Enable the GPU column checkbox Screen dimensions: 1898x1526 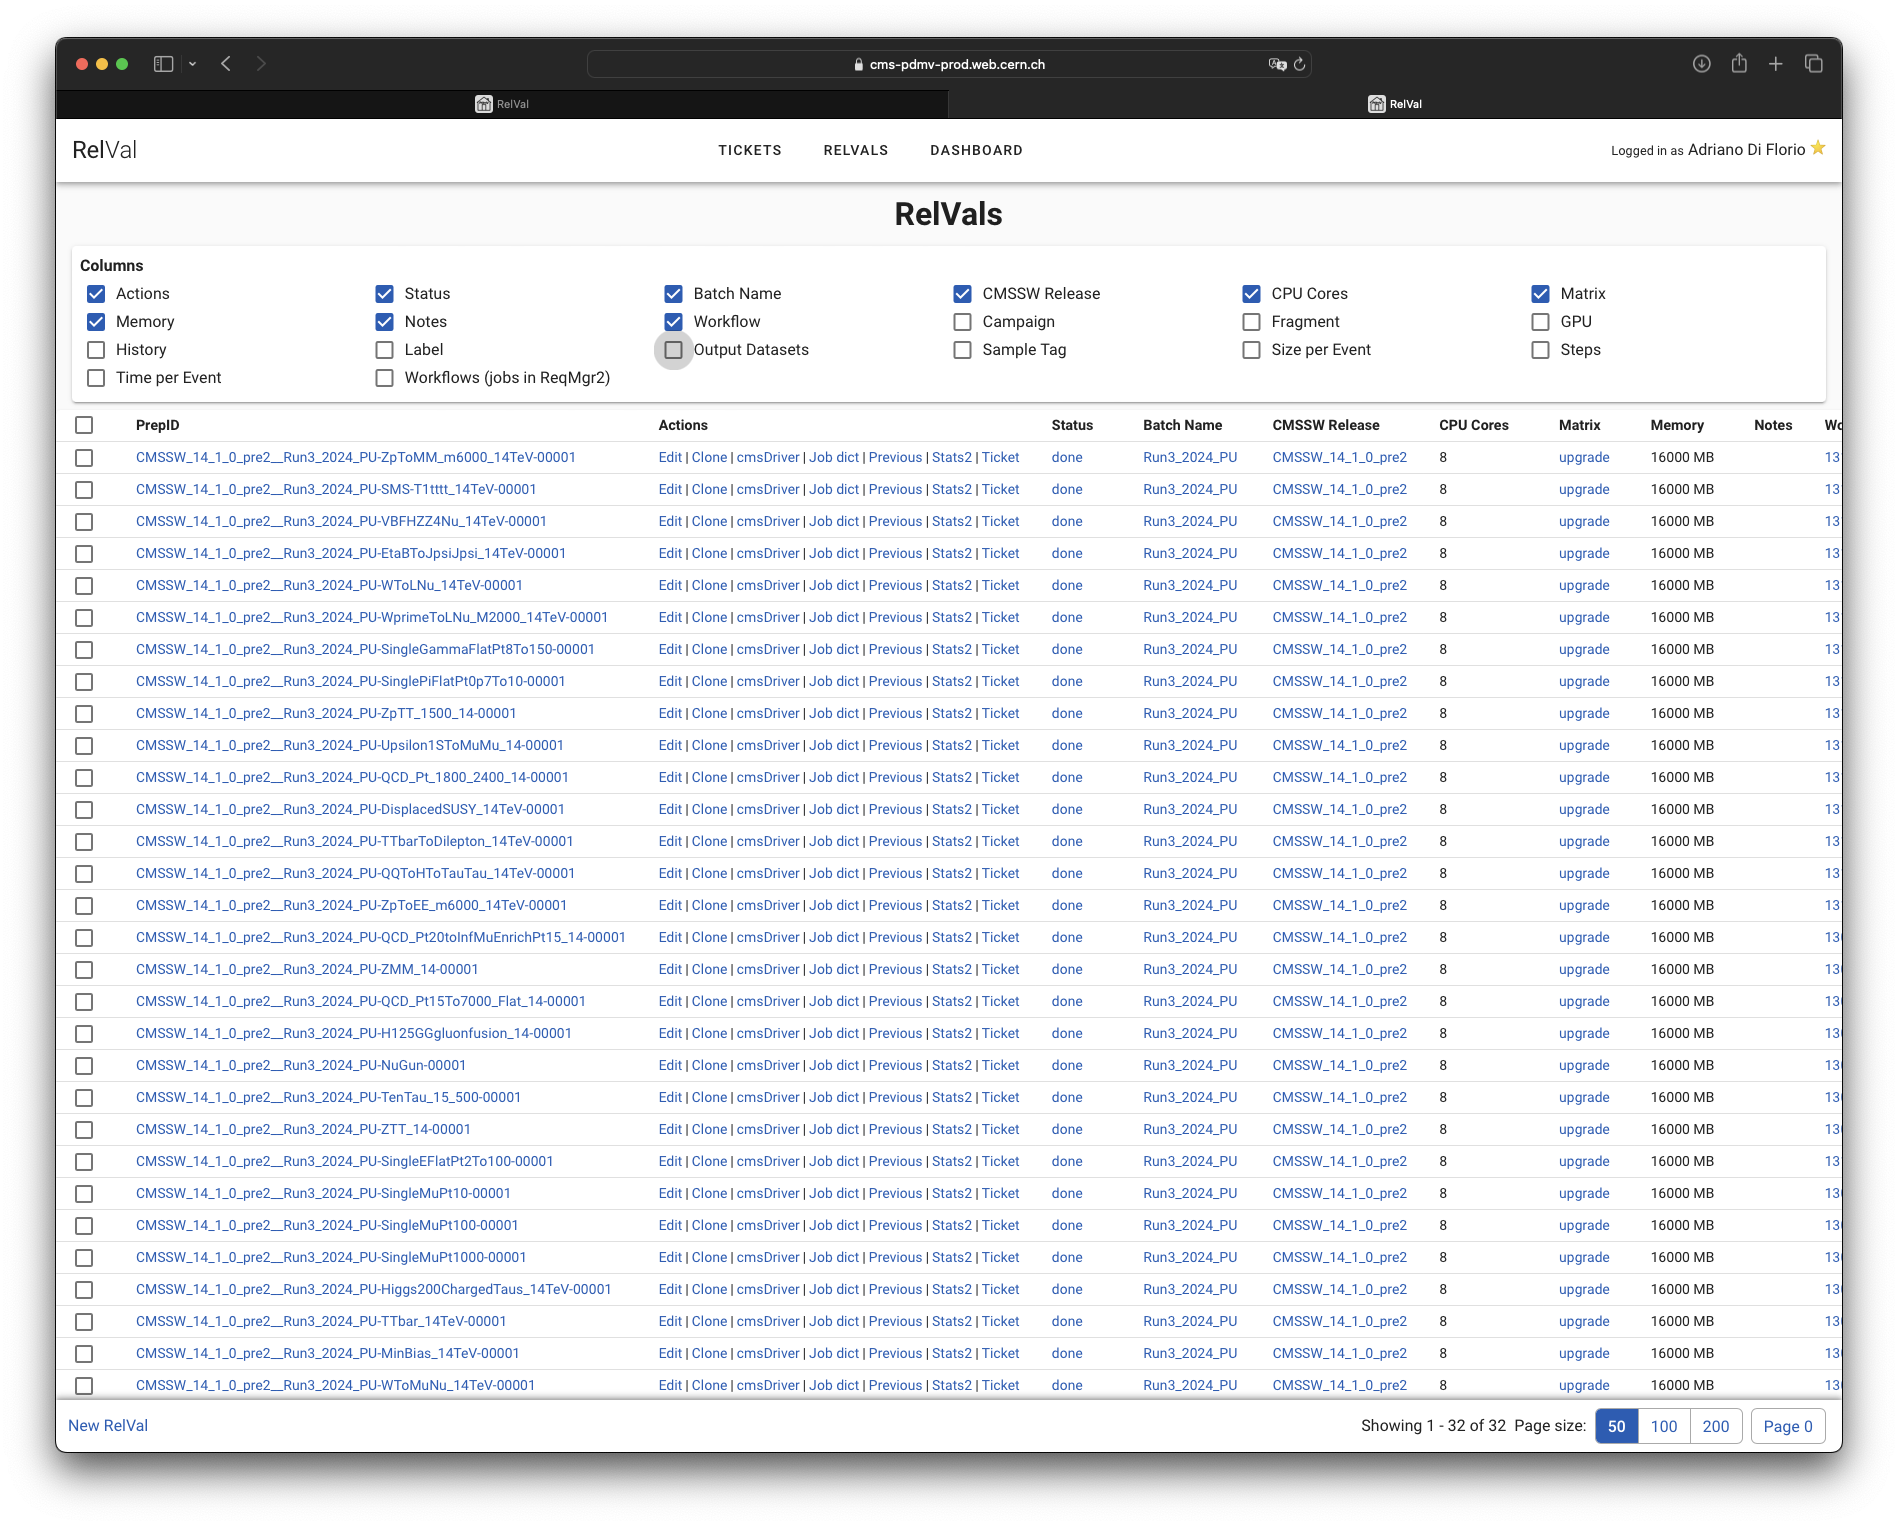(1540, 322)
